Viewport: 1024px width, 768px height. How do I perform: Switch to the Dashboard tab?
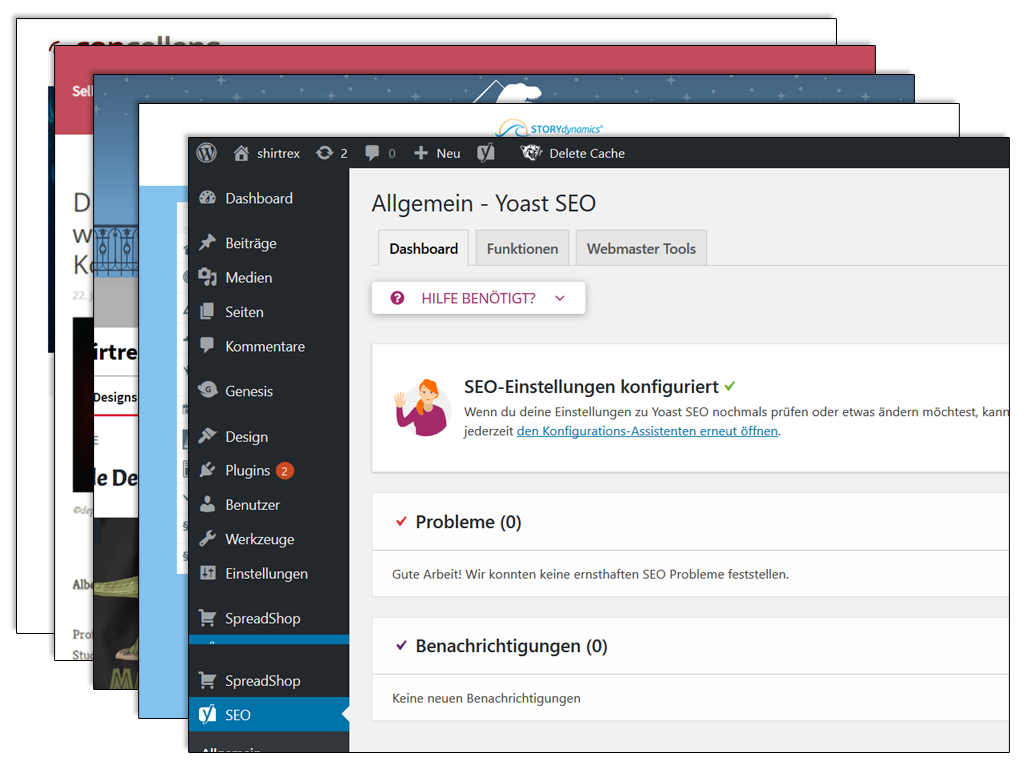click(x=423, y=249)
